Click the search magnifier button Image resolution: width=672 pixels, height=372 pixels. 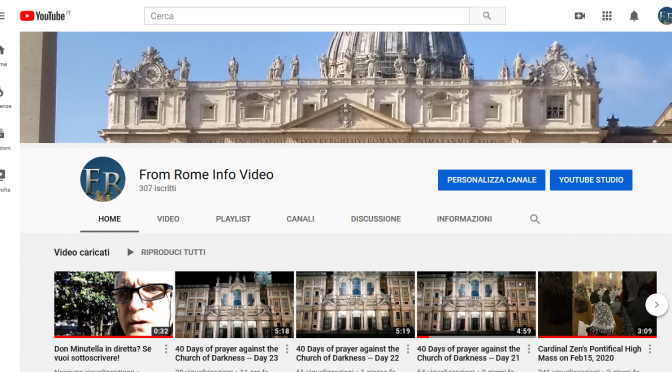coord(487,16)
